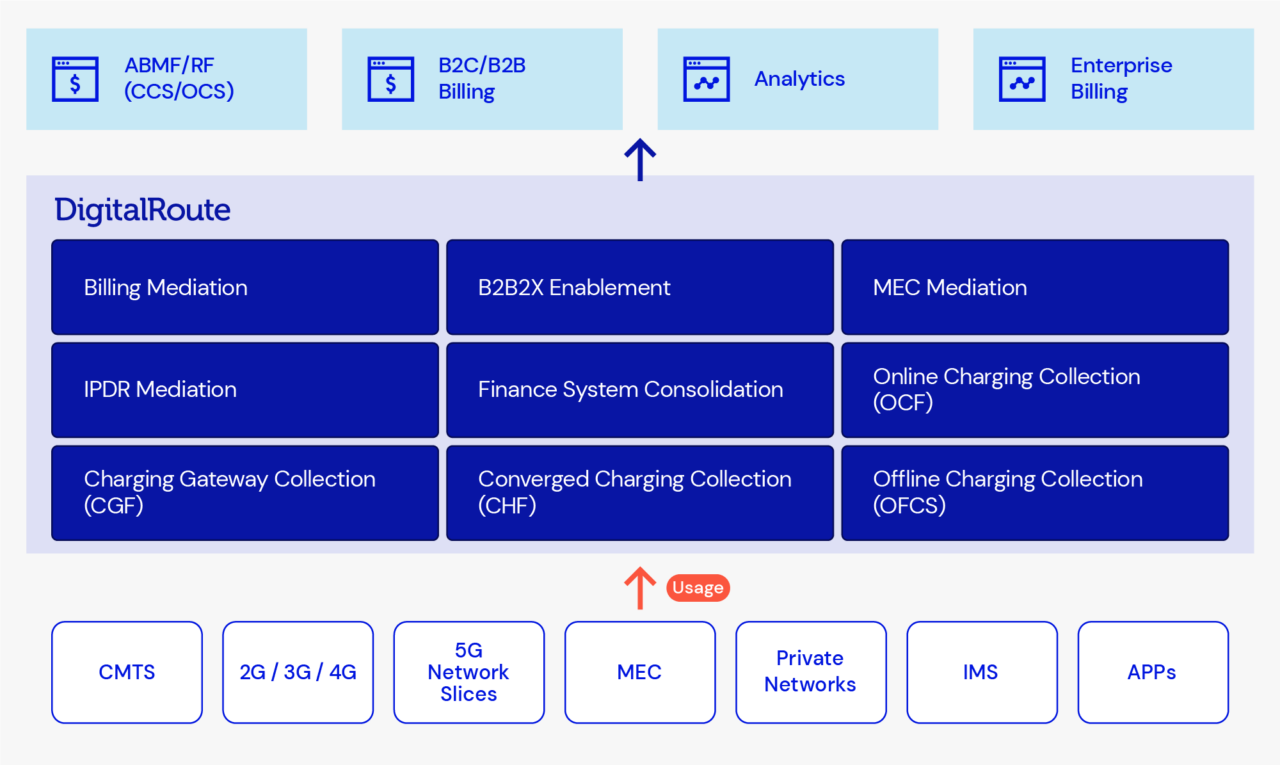
Task: Open the Billing Mediation module
Action: click(x=244, y=287)
